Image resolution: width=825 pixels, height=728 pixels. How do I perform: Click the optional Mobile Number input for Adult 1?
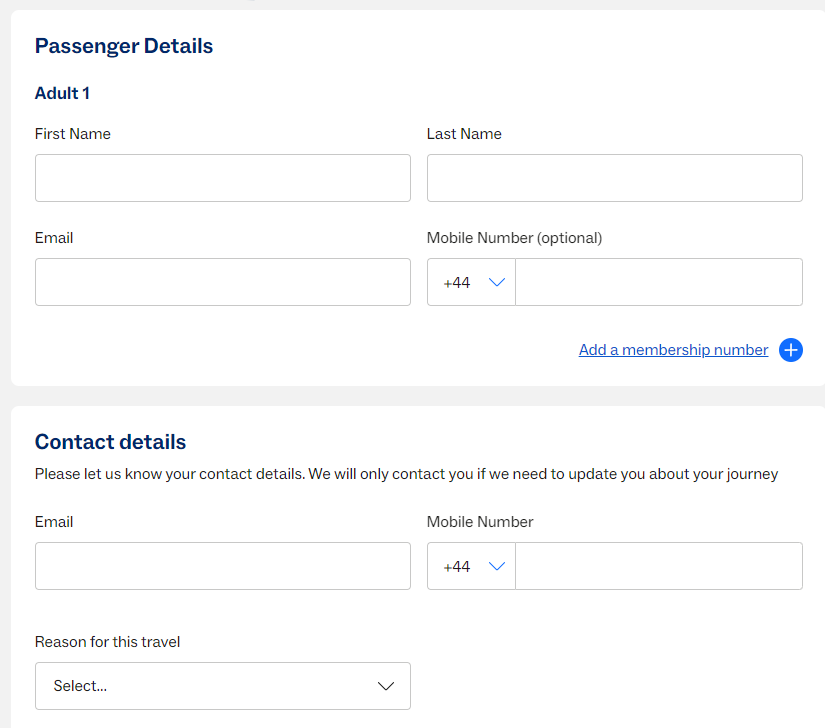(659, 282)
